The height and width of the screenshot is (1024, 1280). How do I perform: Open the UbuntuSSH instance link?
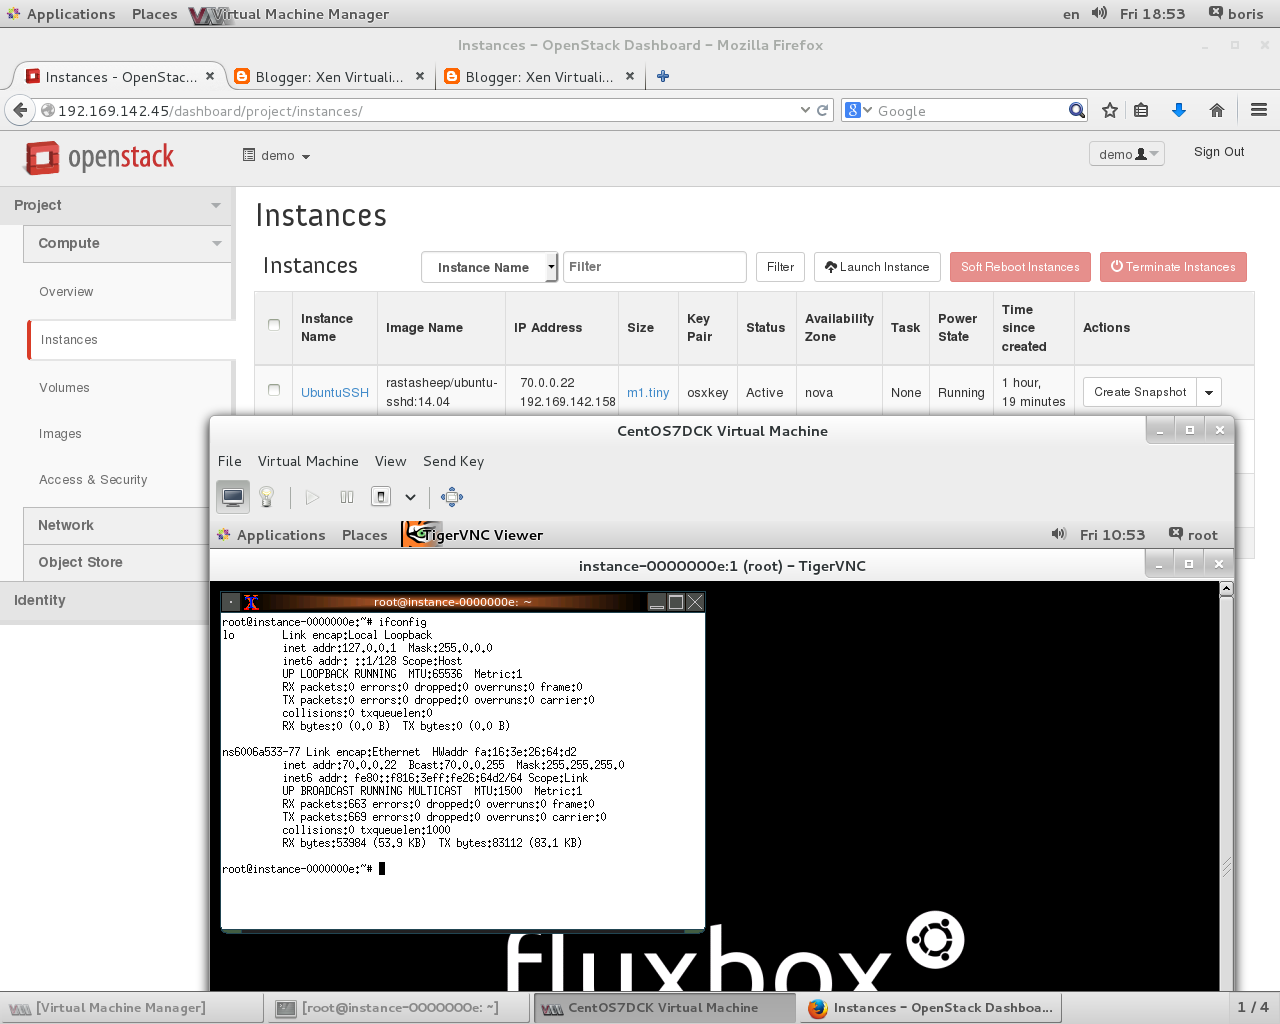335,393
